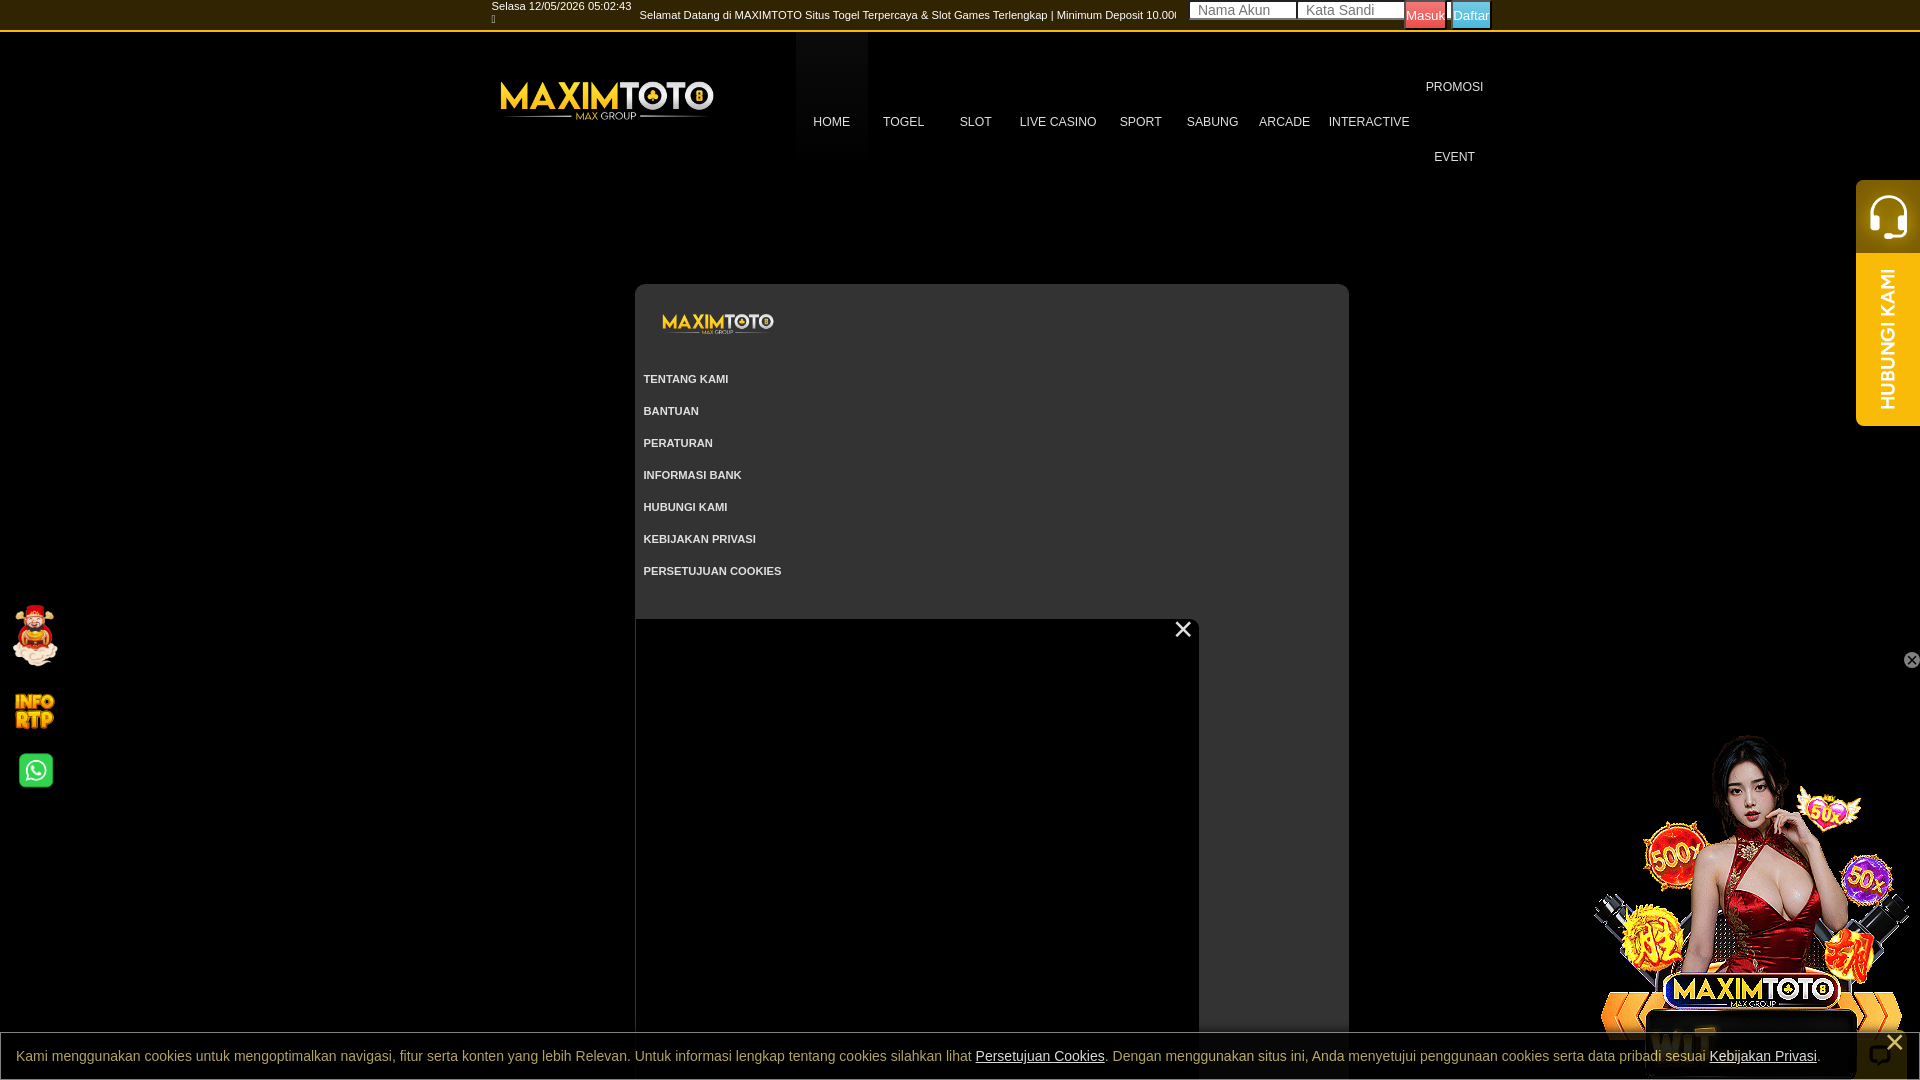Open the Hubungi Kami side tab
This screenshot has width=1920, height=1080.
1888,339
